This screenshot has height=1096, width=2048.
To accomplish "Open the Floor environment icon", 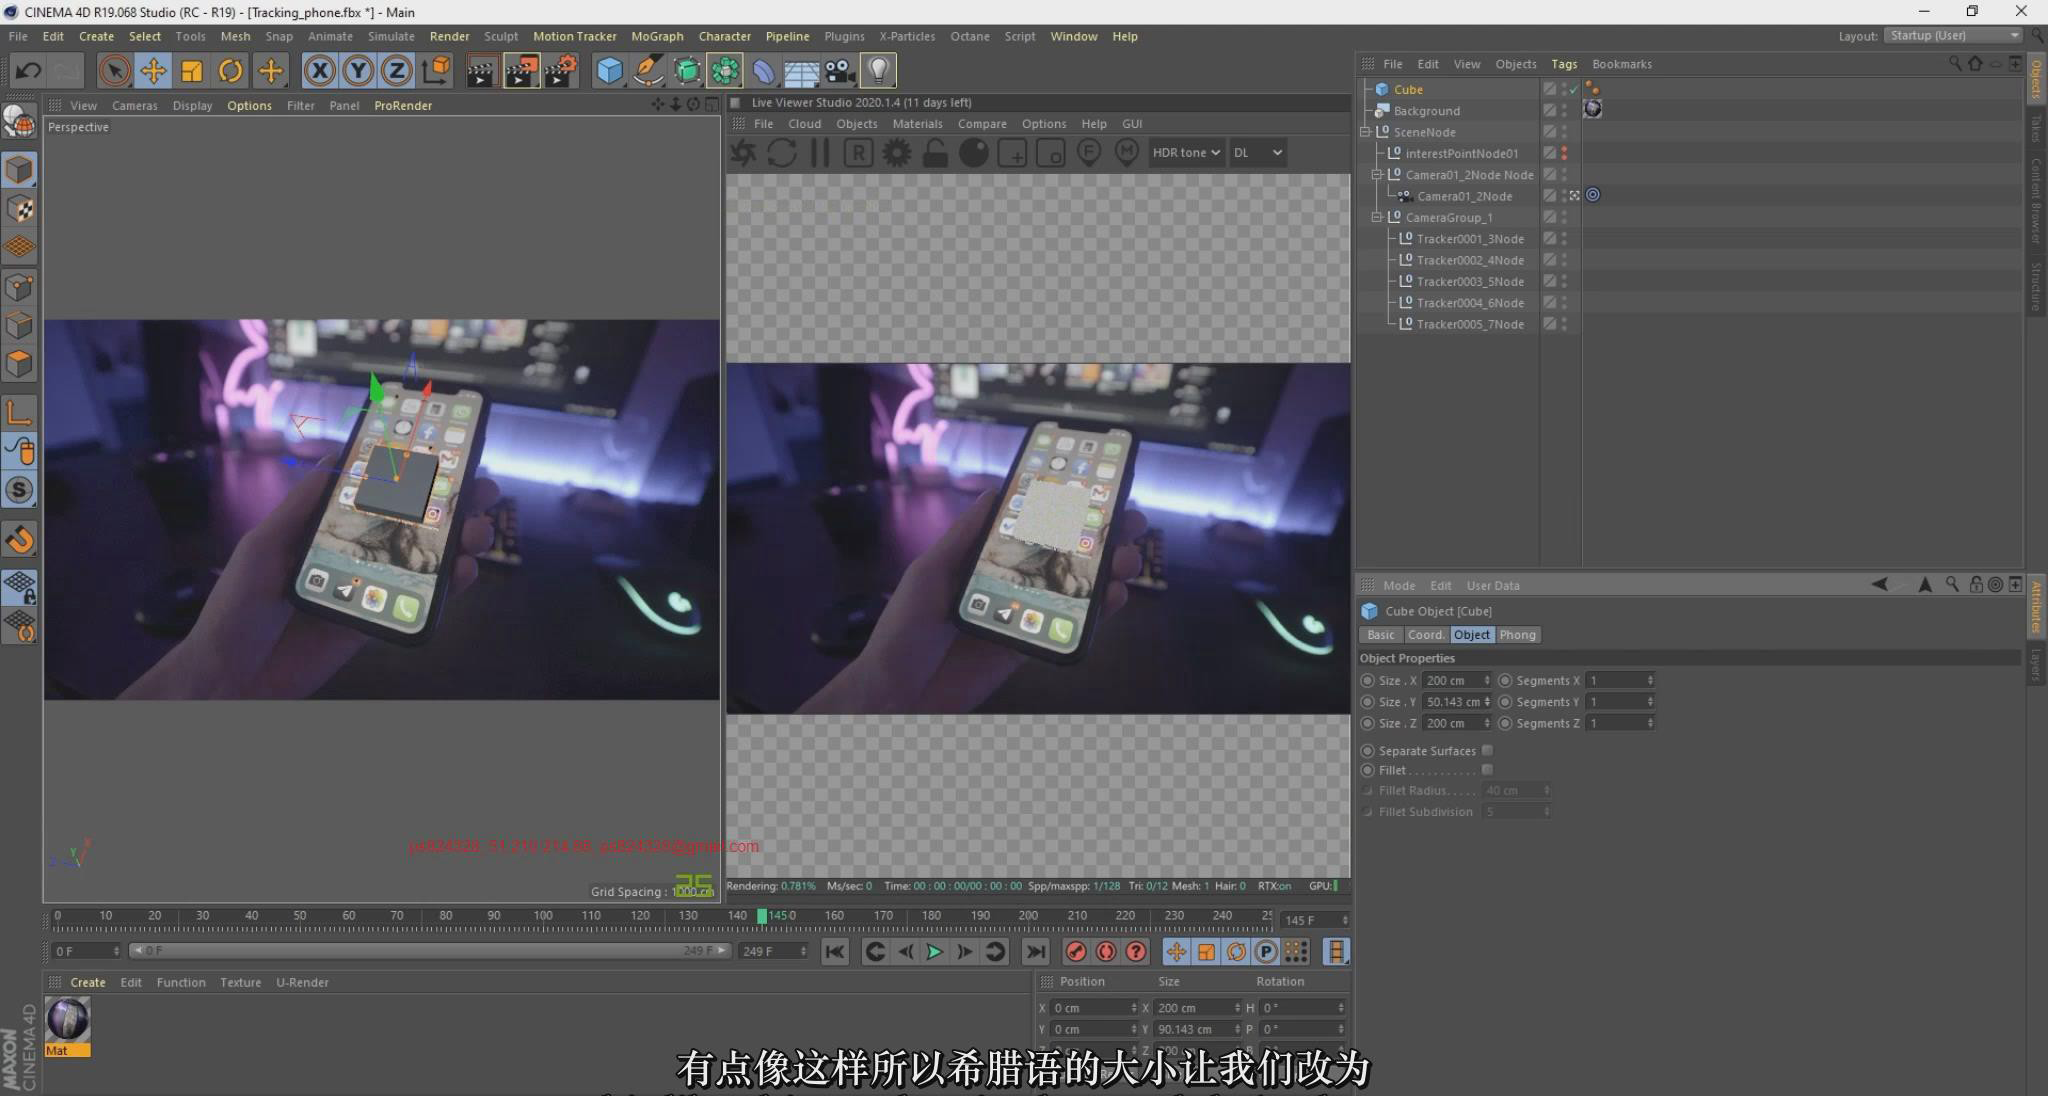I will [x=801, y=70].
